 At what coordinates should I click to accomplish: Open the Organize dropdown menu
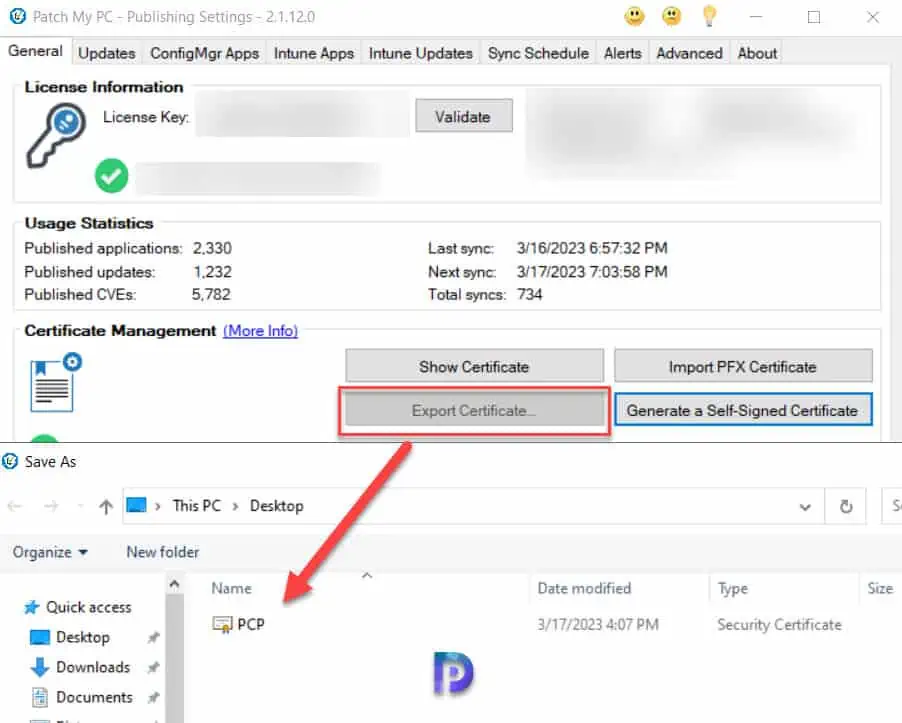tap(51, 552)
